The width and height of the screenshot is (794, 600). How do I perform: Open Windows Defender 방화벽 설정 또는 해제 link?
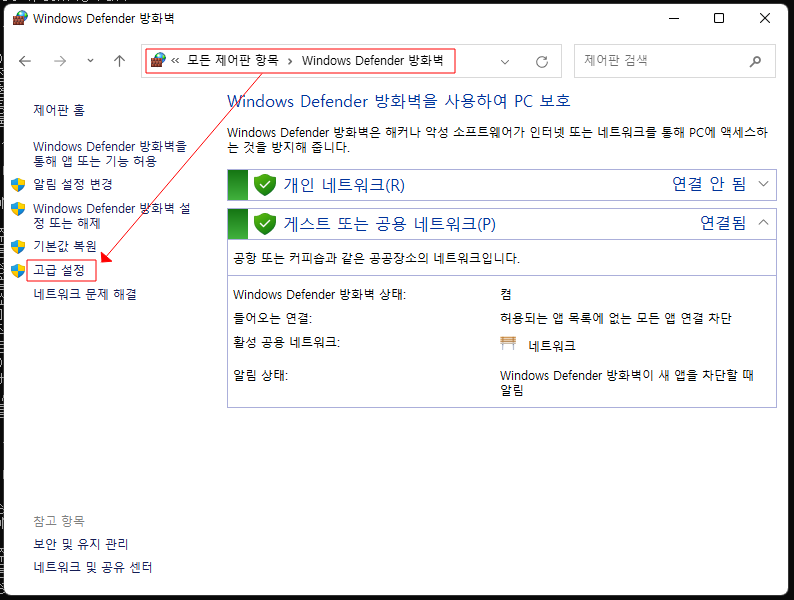click(x=111, y=216)
